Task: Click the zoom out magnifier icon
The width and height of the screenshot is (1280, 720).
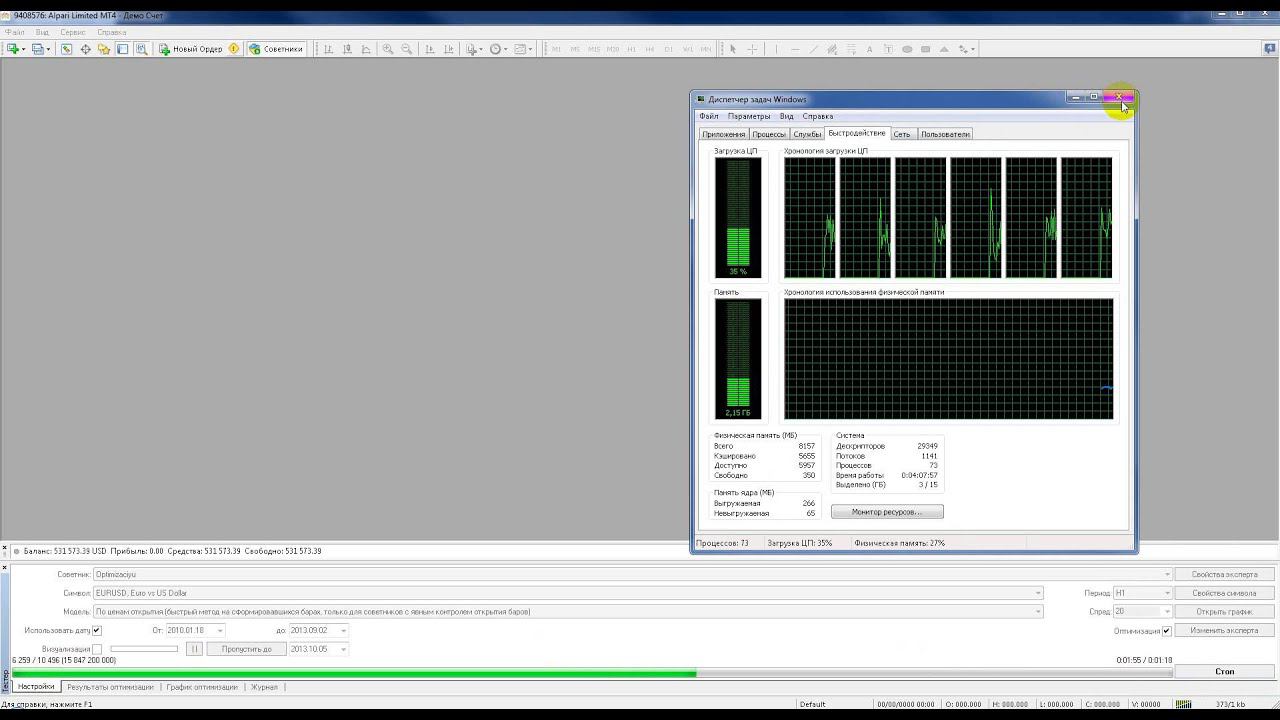Action: coord(407,49)
